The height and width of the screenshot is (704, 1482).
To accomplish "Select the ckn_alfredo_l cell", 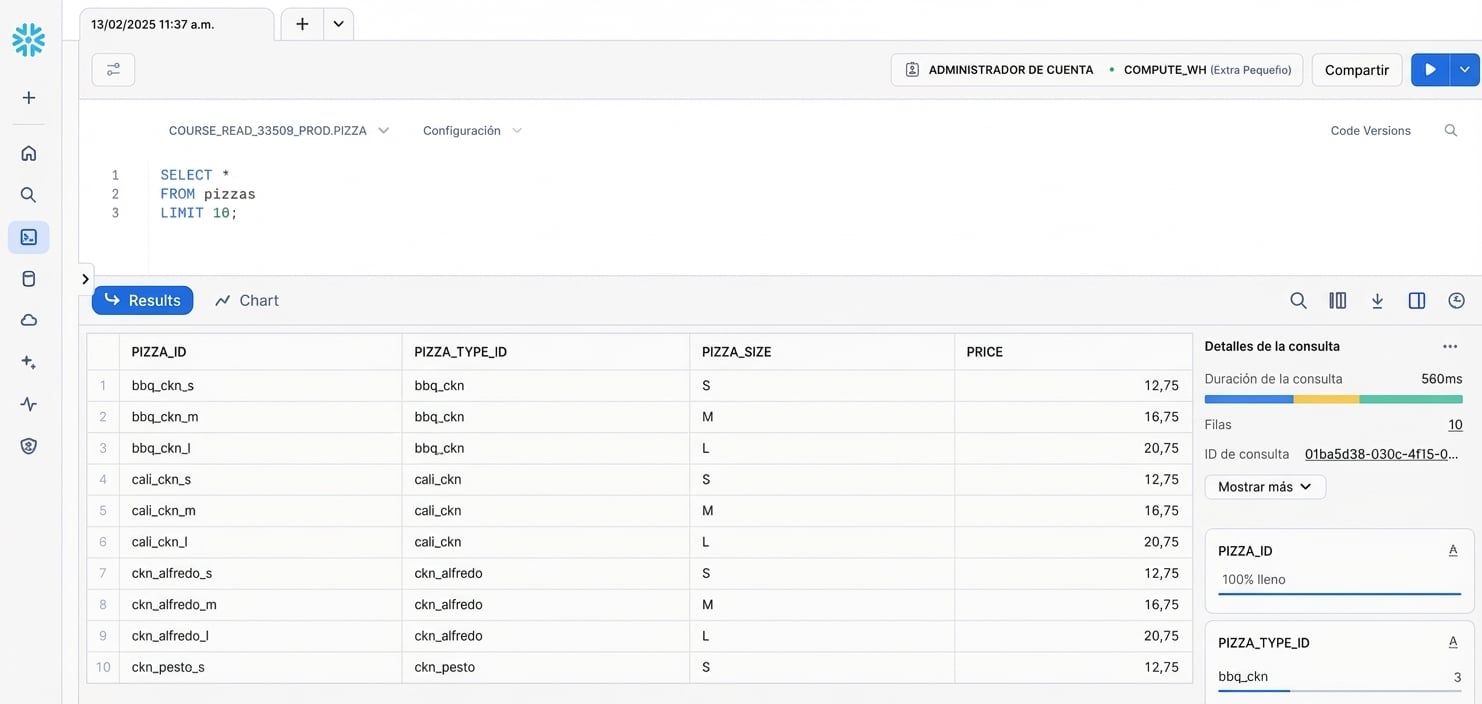I will click(261, 636).
